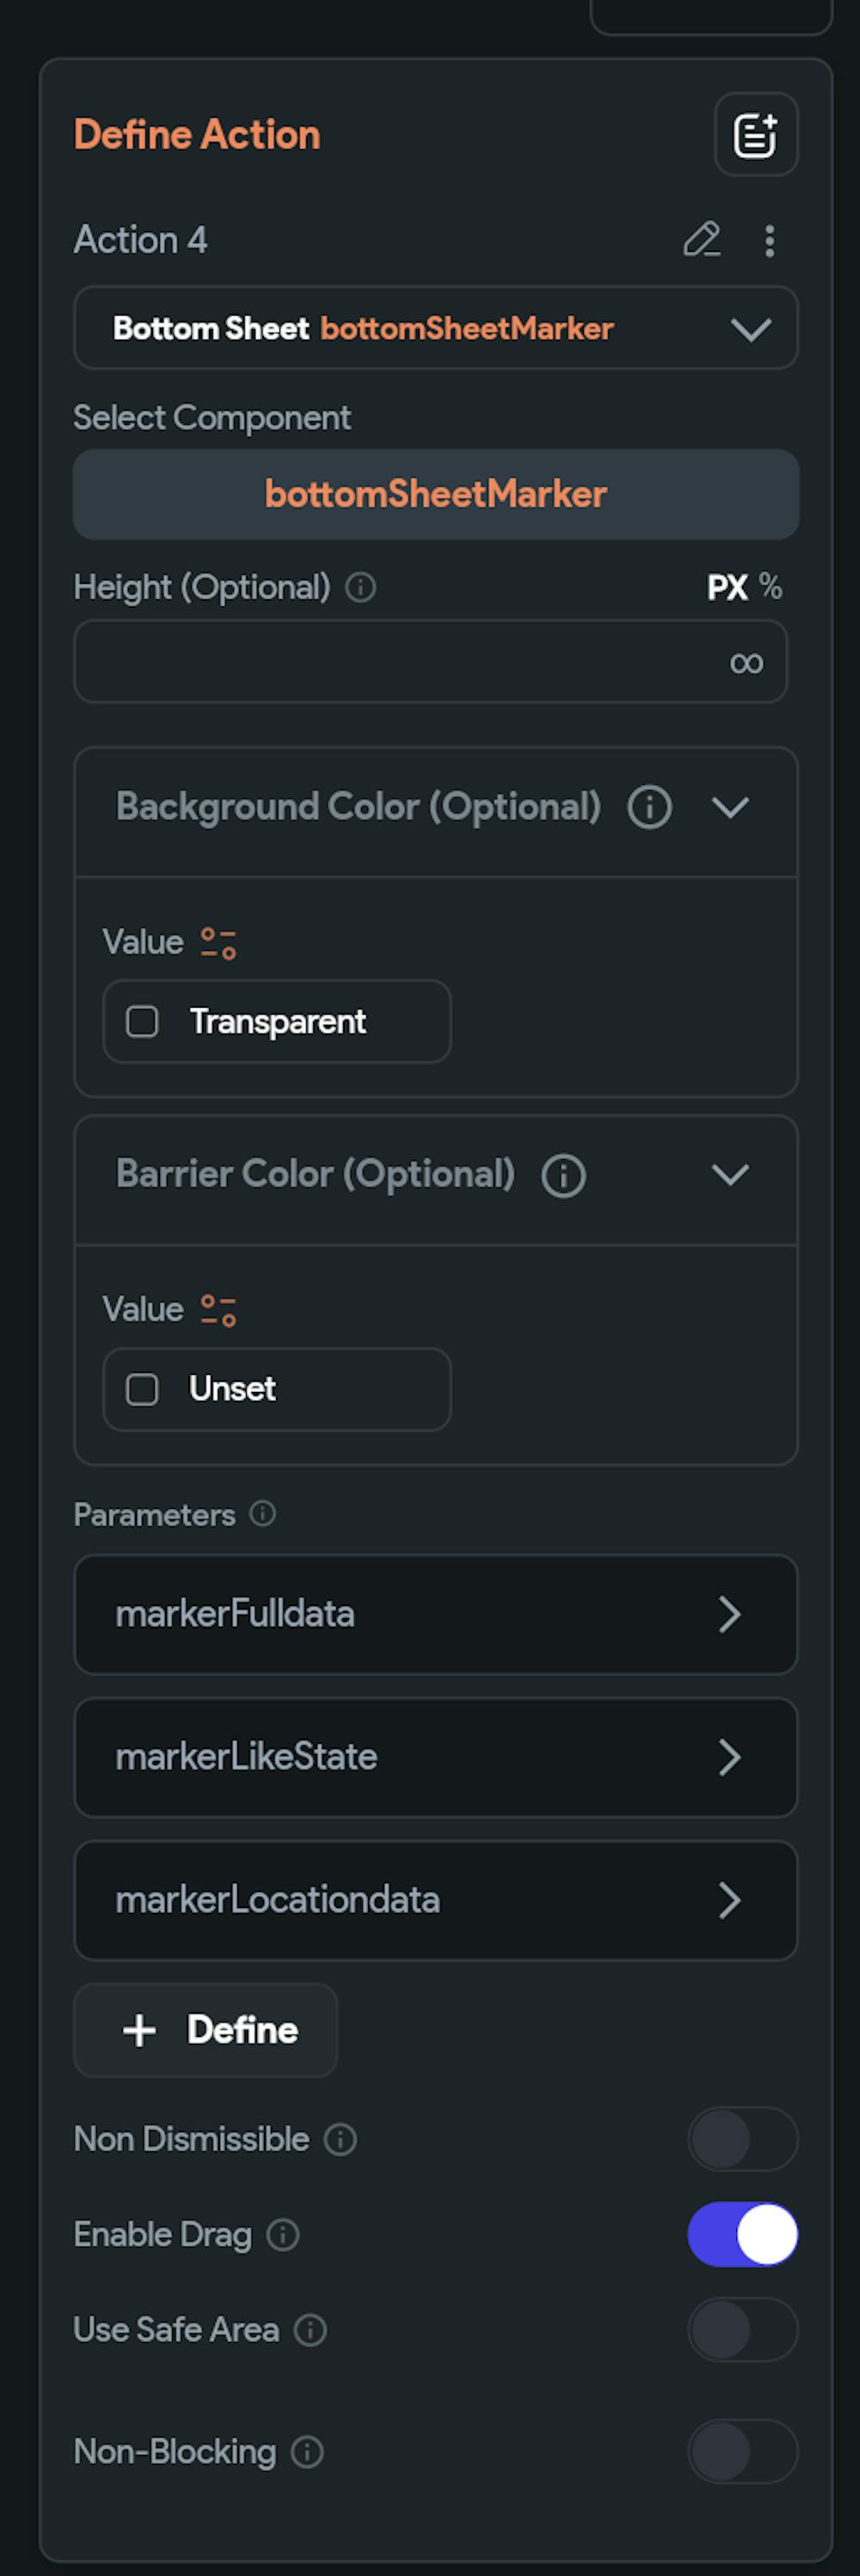Click the info icon next to Height (Optional)
The width and height of the screenshot is (860, 2576).
click(x=361, y=587)
